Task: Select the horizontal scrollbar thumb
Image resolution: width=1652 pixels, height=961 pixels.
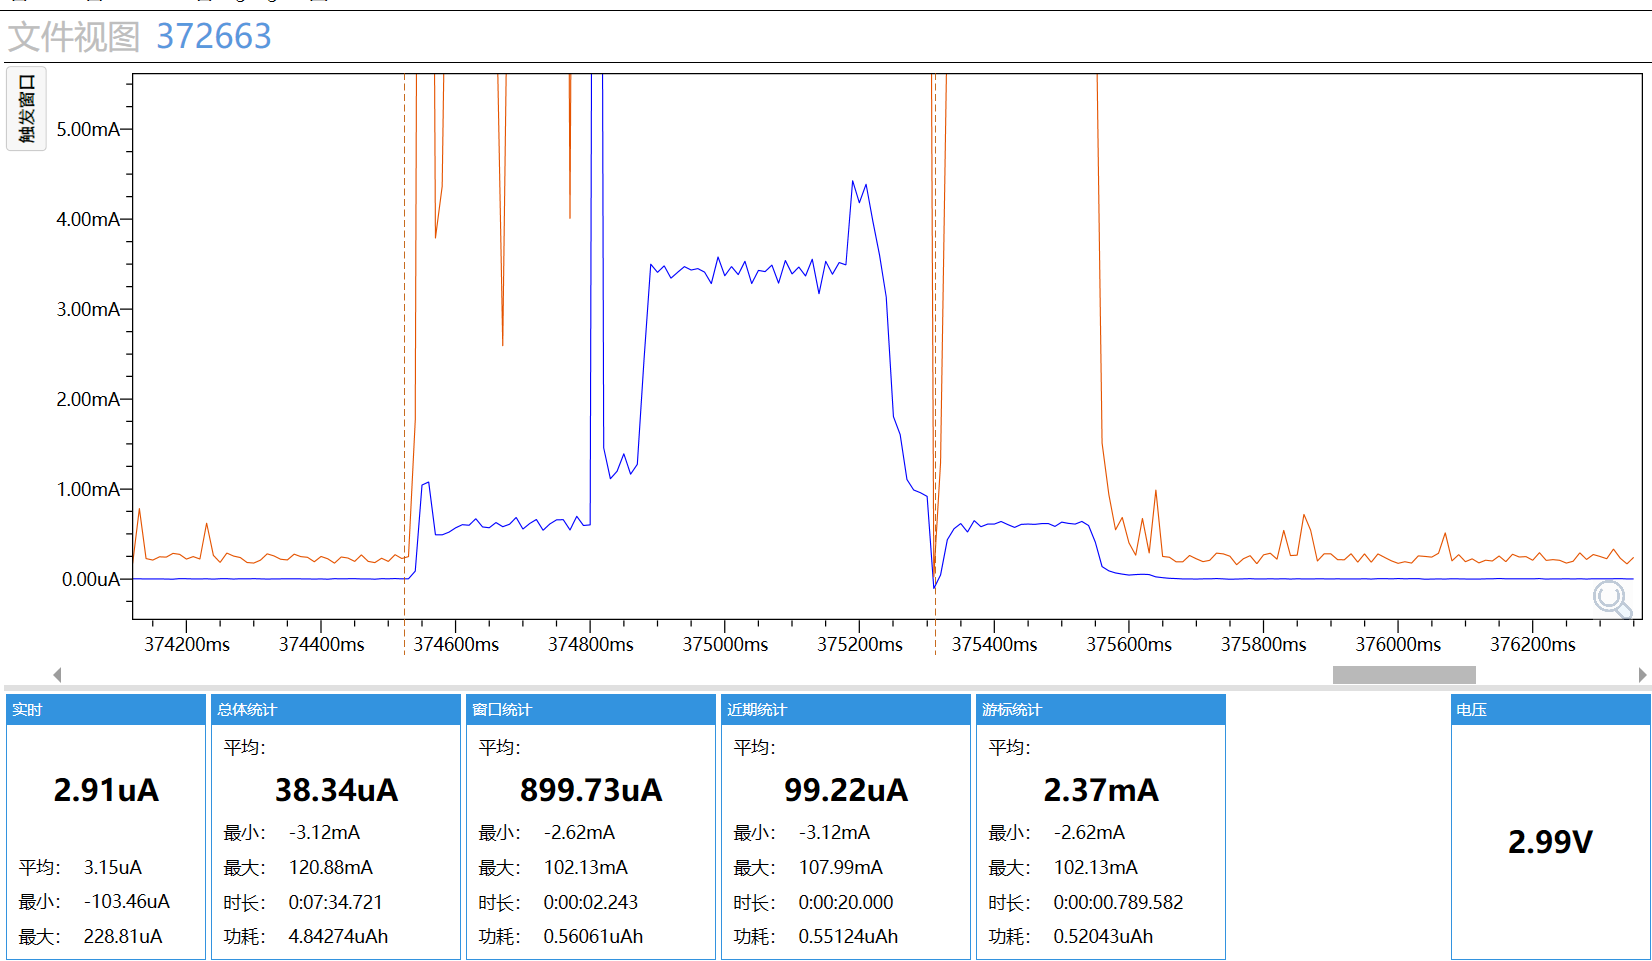Action: (1404, 675)
